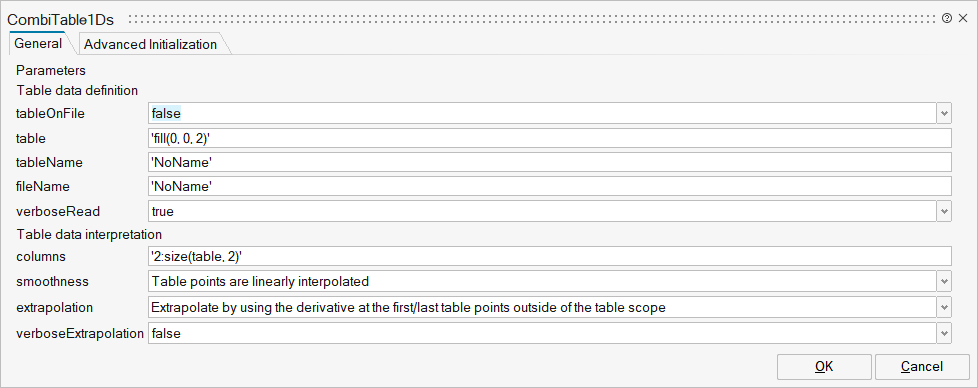
Task: Close the CombiTable1Ds dialog with the X icon
Action: tap(963, 19)
